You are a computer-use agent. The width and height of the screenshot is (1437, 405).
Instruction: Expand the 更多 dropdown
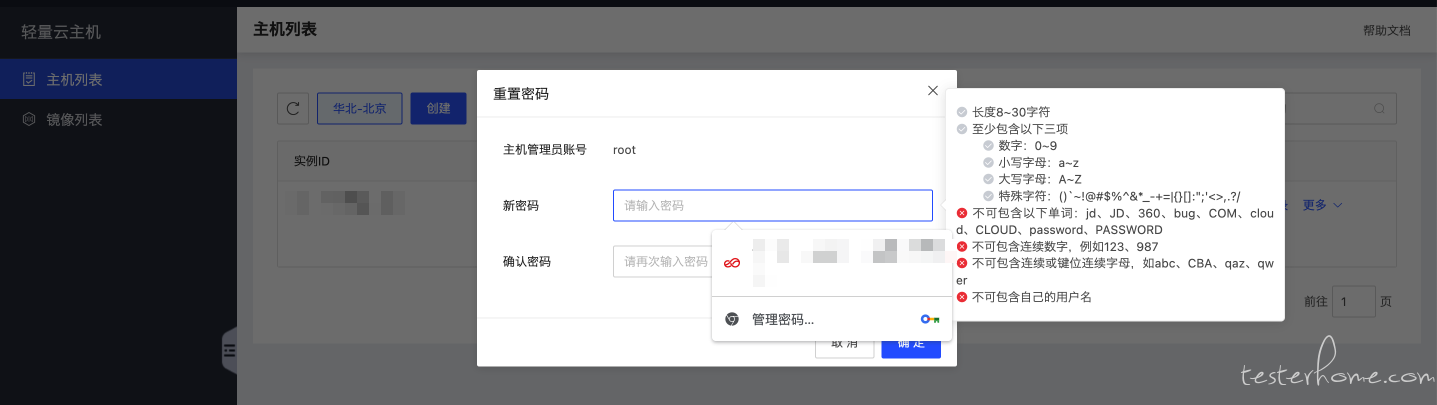coord(1322,205)
